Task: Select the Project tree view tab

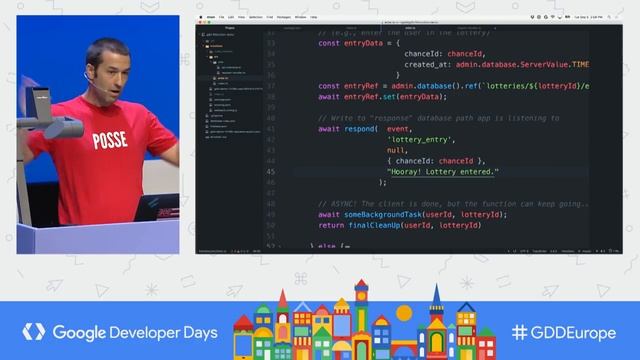Action: pos(230,28)
